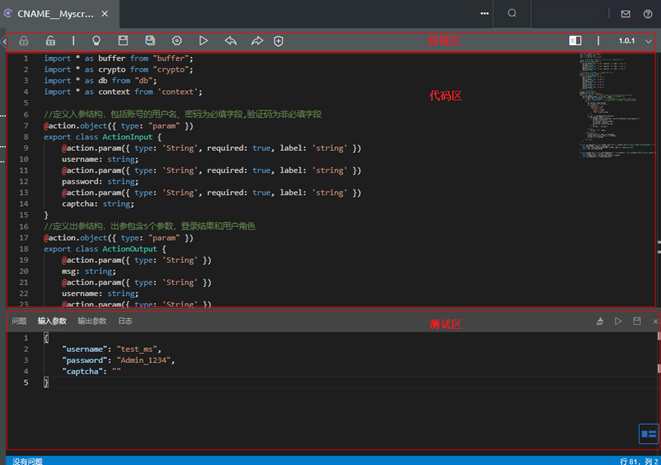
Task: Click the unlock script icon
Action: pyautogui.click(x=50, y=41)
